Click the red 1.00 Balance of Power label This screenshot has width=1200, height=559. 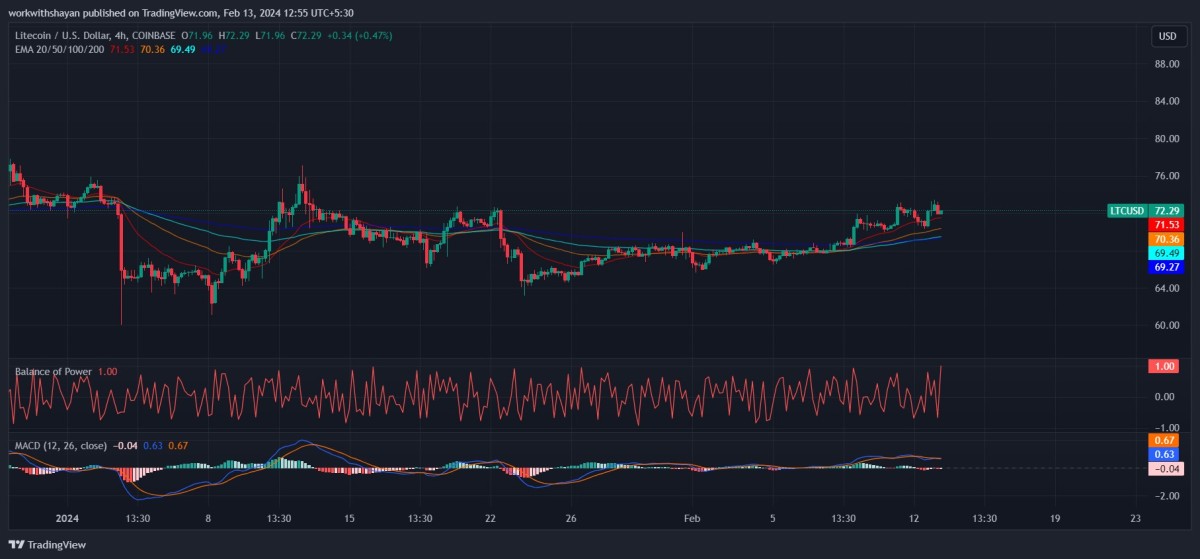click(1166, 367)
